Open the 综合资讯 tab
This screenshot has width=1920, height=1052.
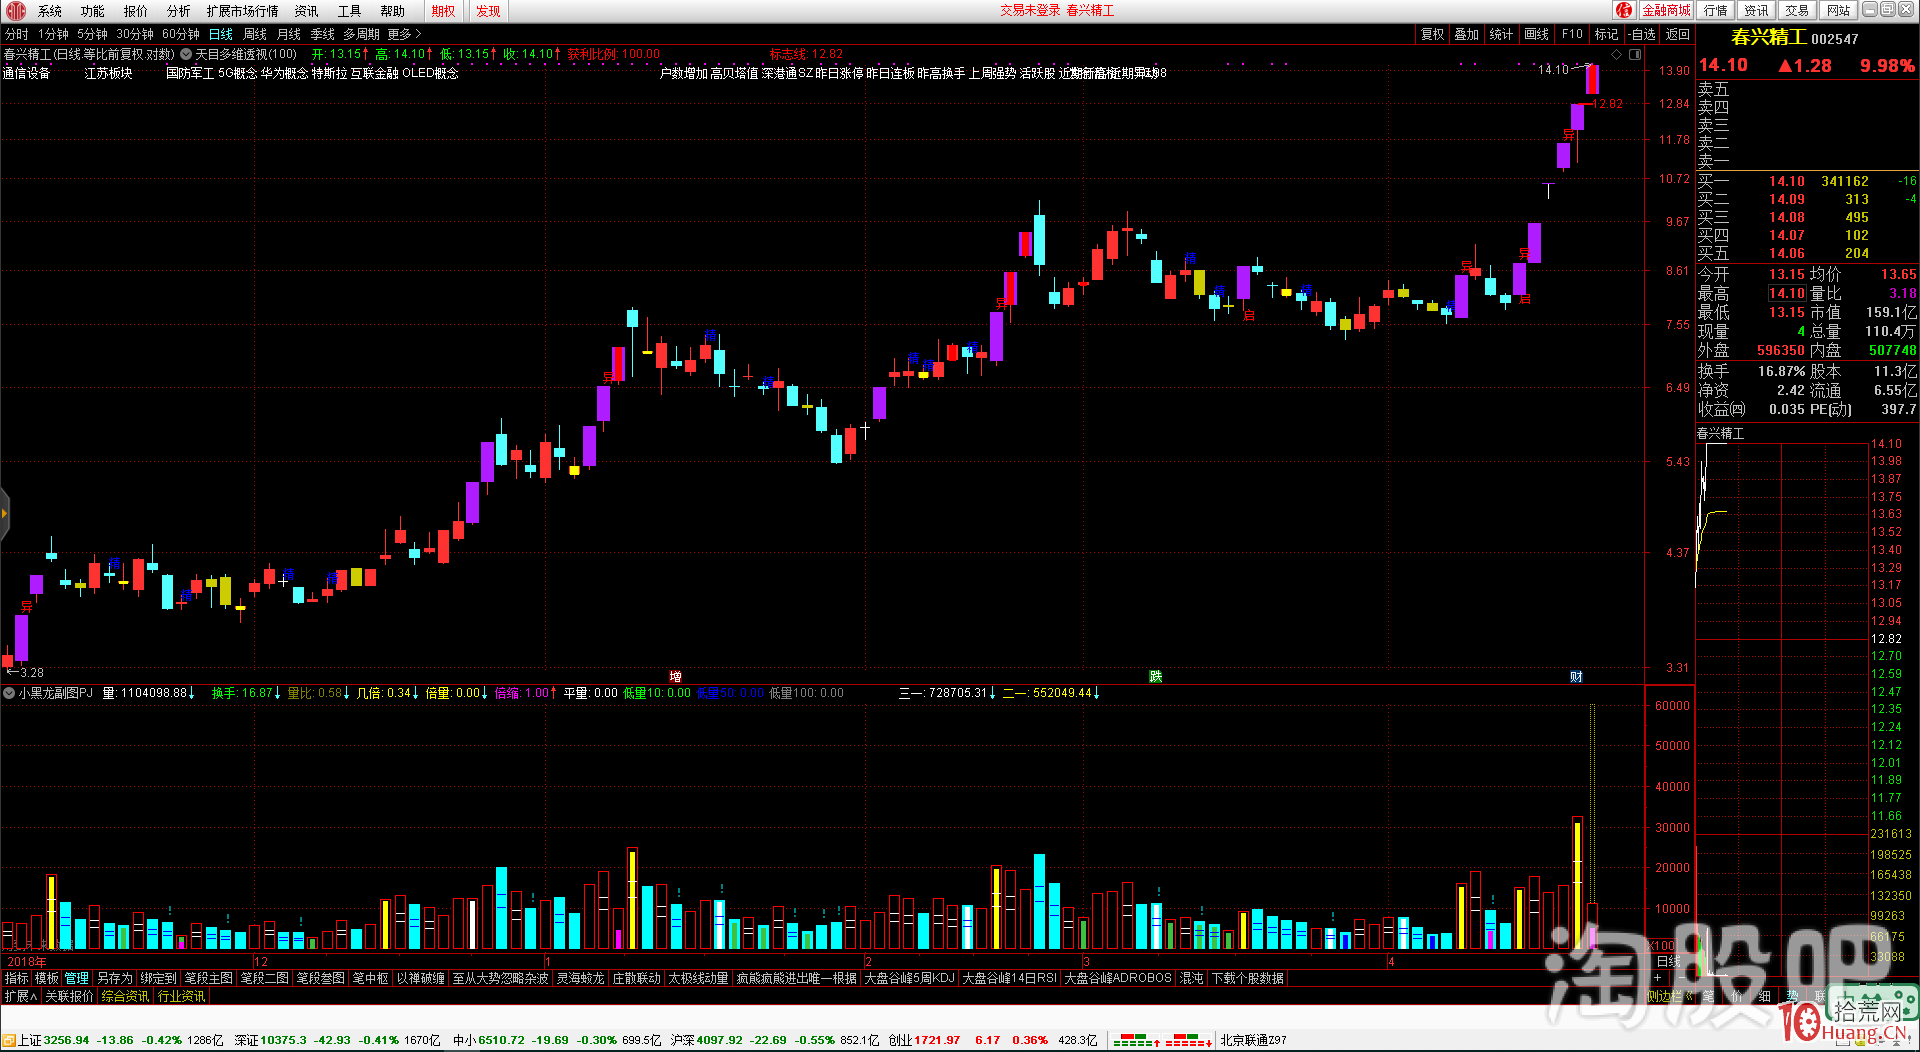click(125, 996)
